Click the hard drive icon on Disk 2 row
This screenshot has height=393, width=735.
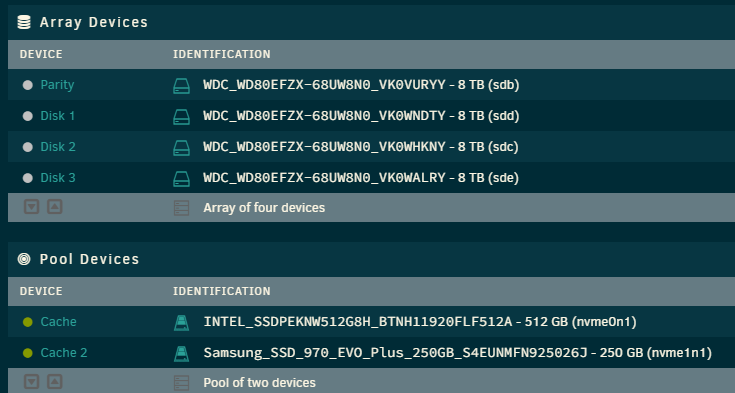(181, 148)
